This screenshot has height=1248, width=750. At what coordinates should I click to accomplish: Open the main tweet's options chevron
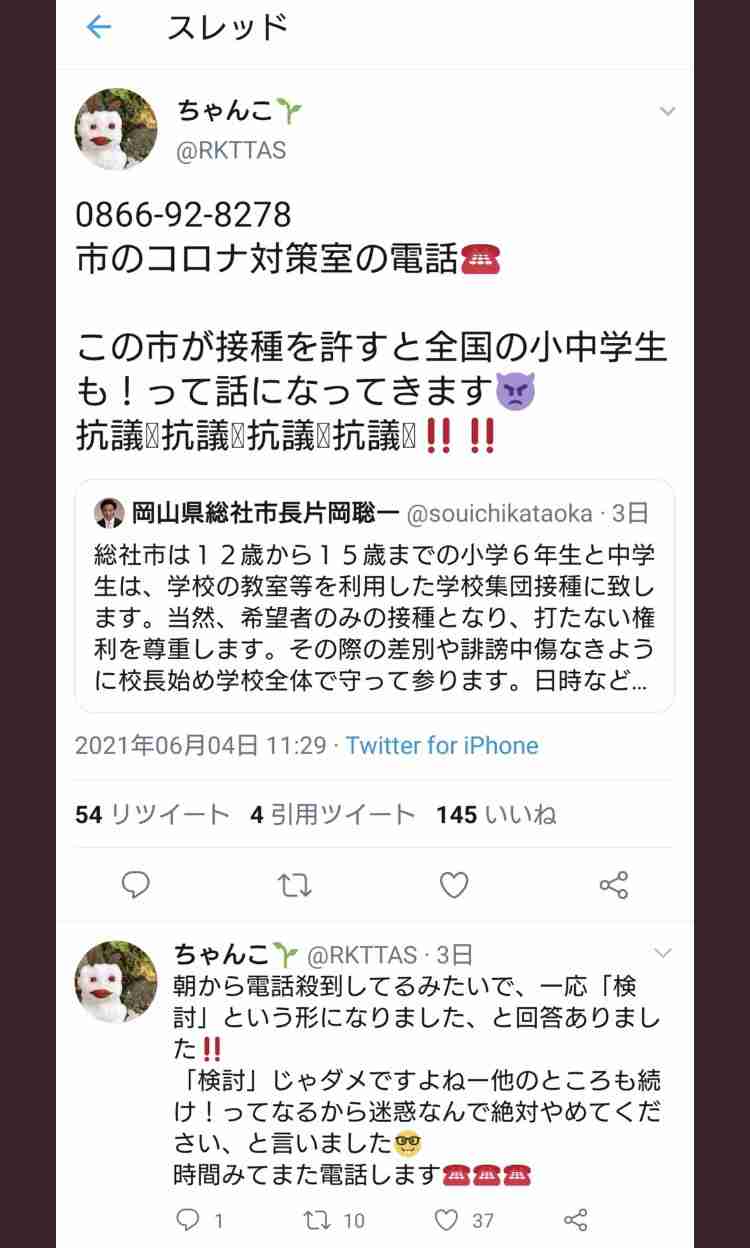[667, 111]
